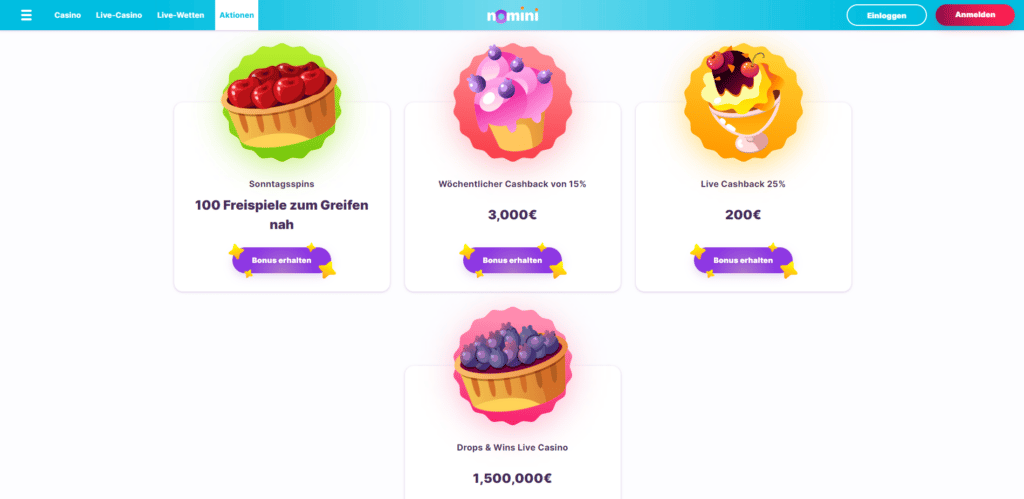This screenshot has width=1024, height=499.
Task: Click the pink cupcake cashback icon
Action: click(513, 102)
